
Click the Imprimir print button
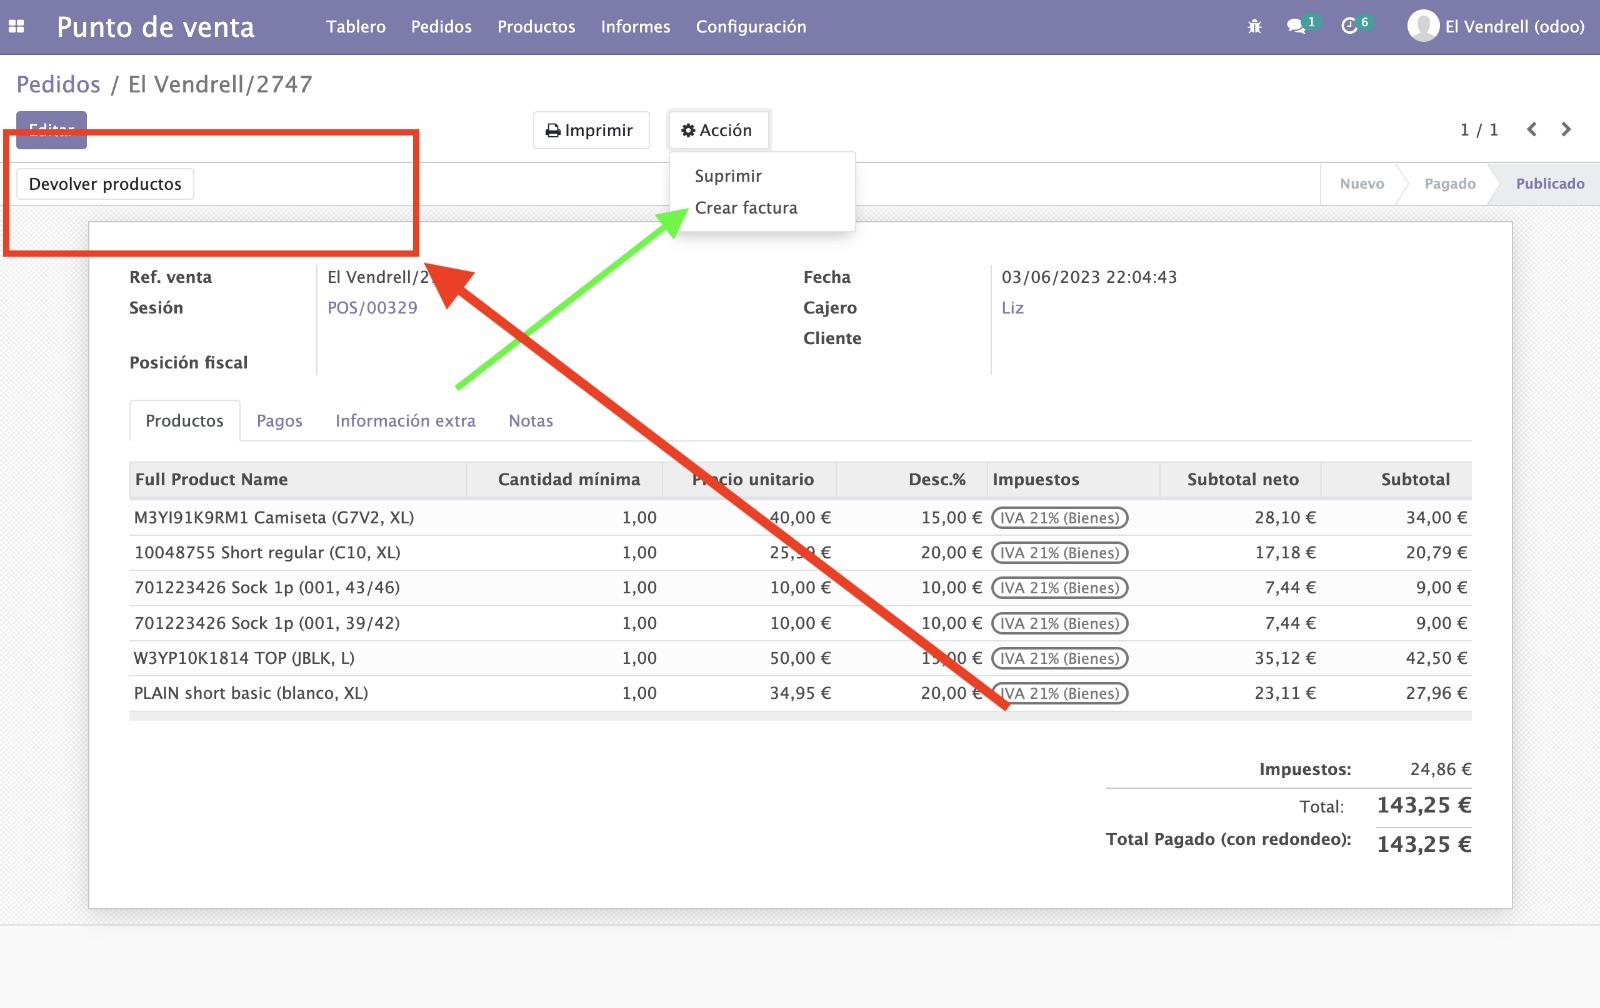pyautogui.click(x=590, y=130)
